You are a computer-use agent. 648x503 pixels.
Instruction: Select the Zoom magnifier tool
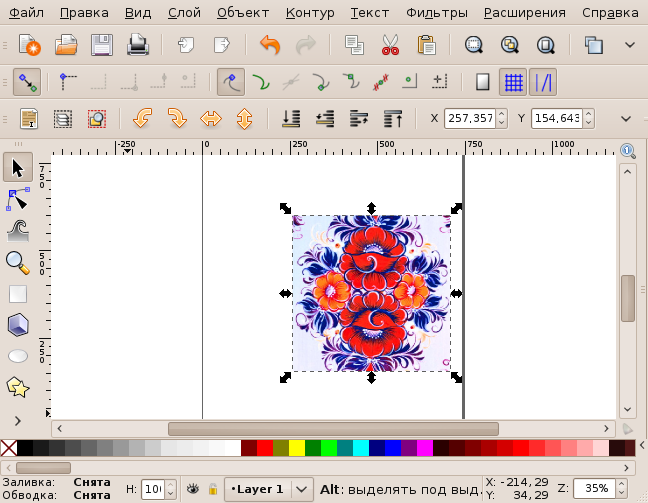tap(18, 262)
